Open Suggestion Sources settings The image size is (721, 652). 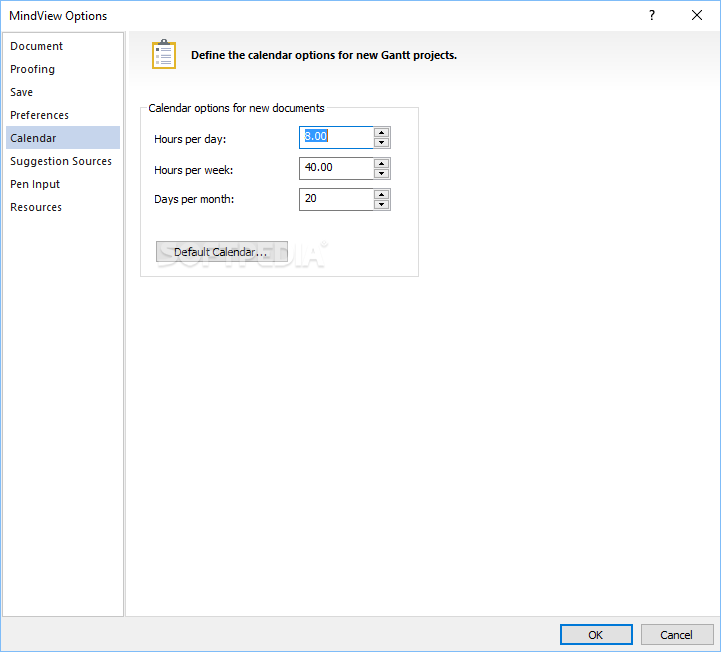tap(63, 161)
